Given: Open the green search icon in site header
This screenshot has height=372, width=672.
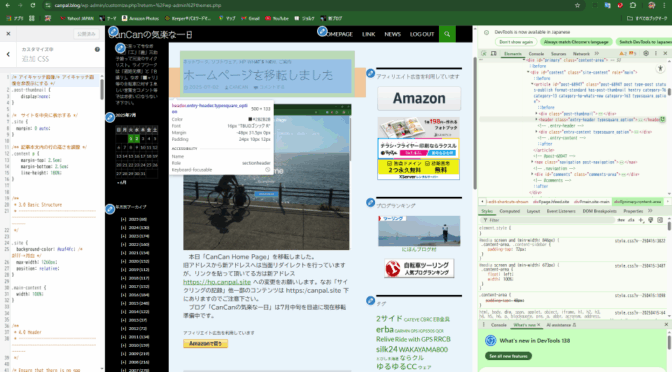Looking at the screenshot, I should click(x=447, y=34).
